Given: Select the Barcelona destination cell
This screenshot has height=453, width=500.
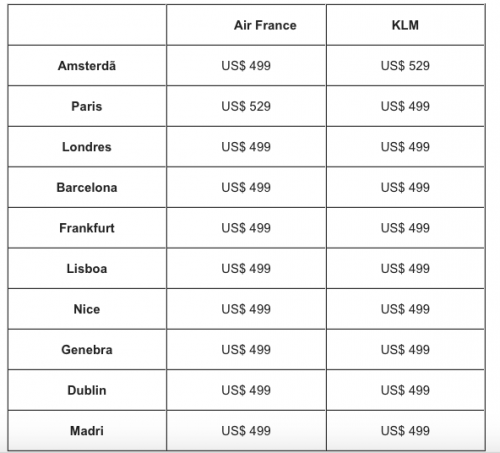Looking at the screenshot, I should coord(87,187).
